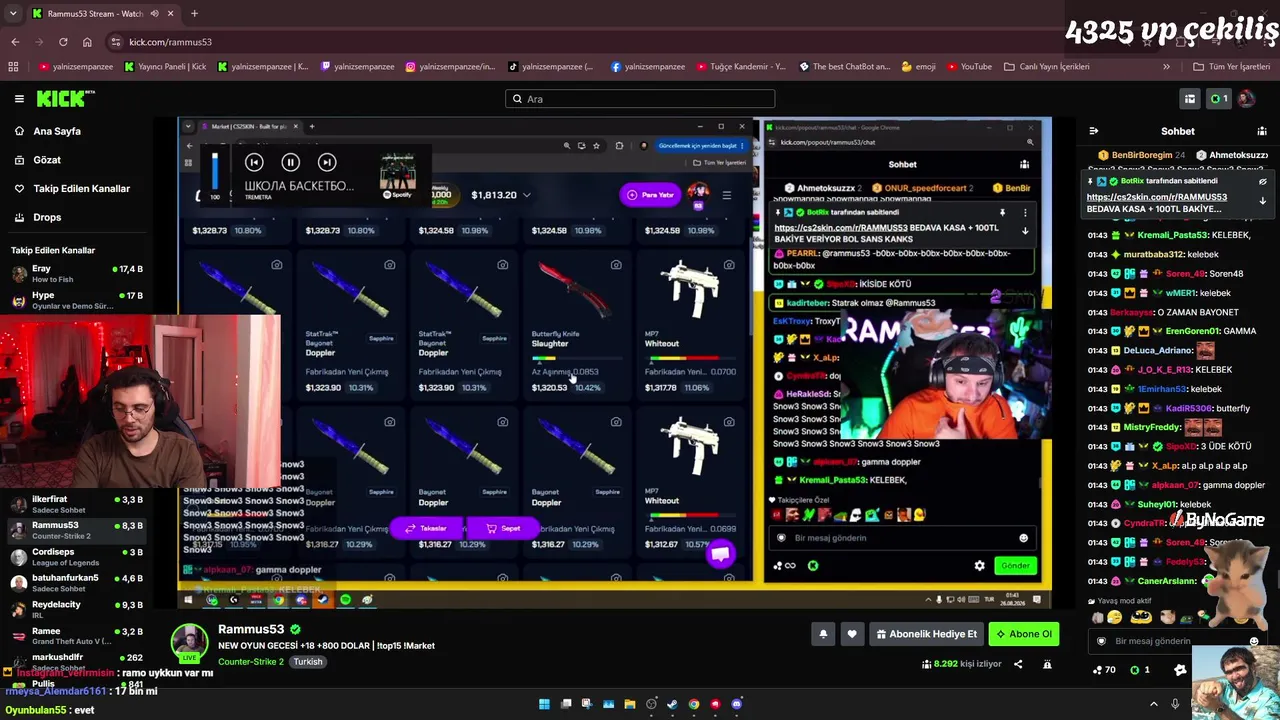
Task: Mute the Rammus53 Stream tab audio
Action: [154, 14]
